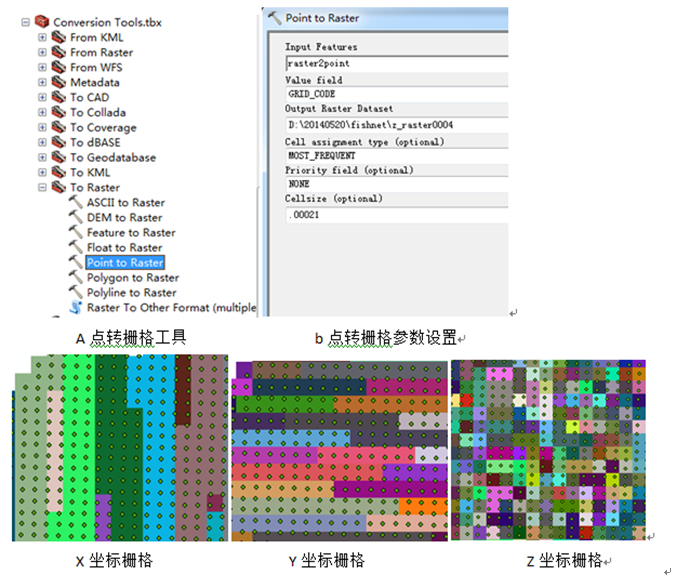Expand the To Geodatabase toolset
This screenshot has width=674, height=584.
click(x=42, y=157)
